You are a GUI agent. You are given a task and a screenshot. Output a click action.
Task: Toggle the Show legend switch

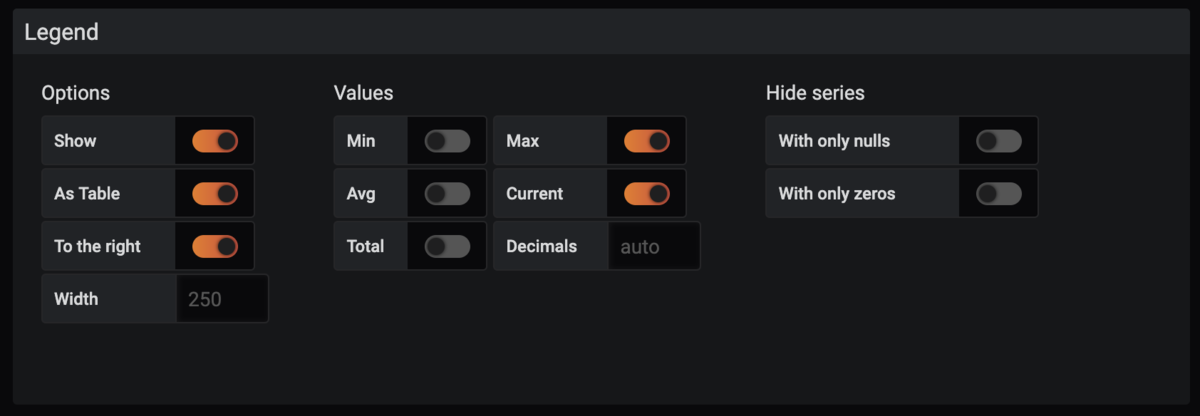coord(215,141)
